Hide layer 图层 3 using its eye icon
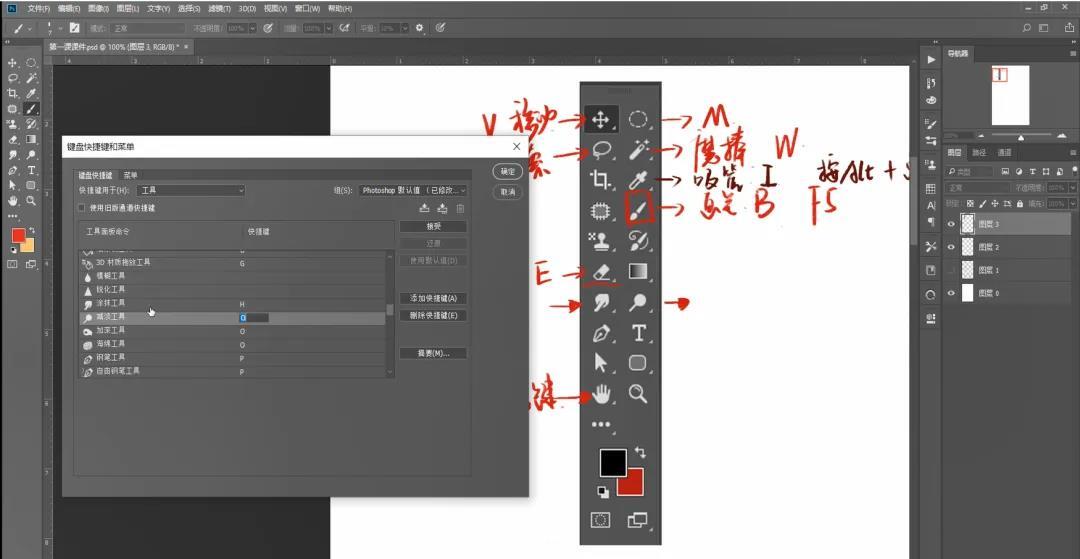 pos(951,224)
